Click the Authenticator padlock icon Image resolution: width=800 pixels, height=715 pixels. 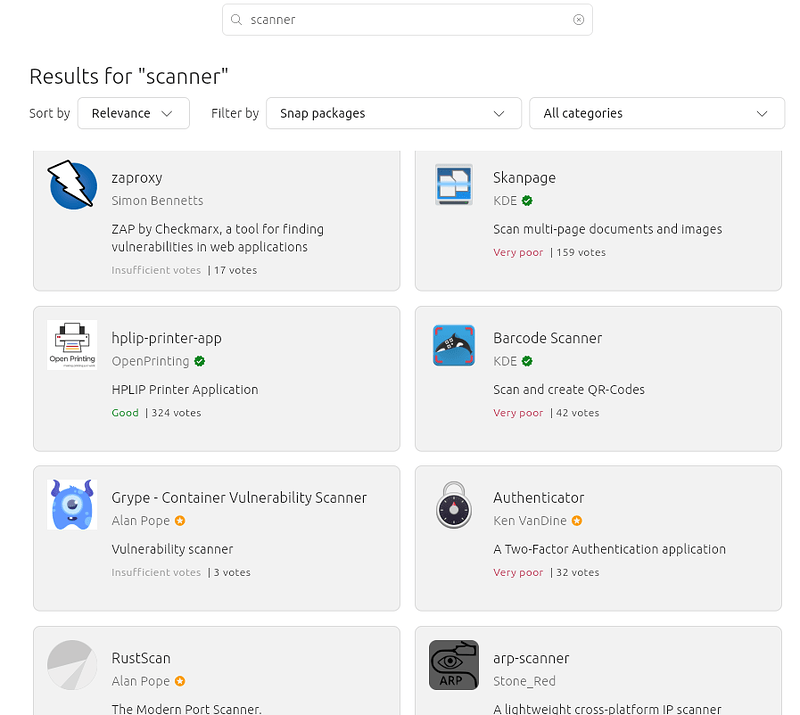coord(454,505)
